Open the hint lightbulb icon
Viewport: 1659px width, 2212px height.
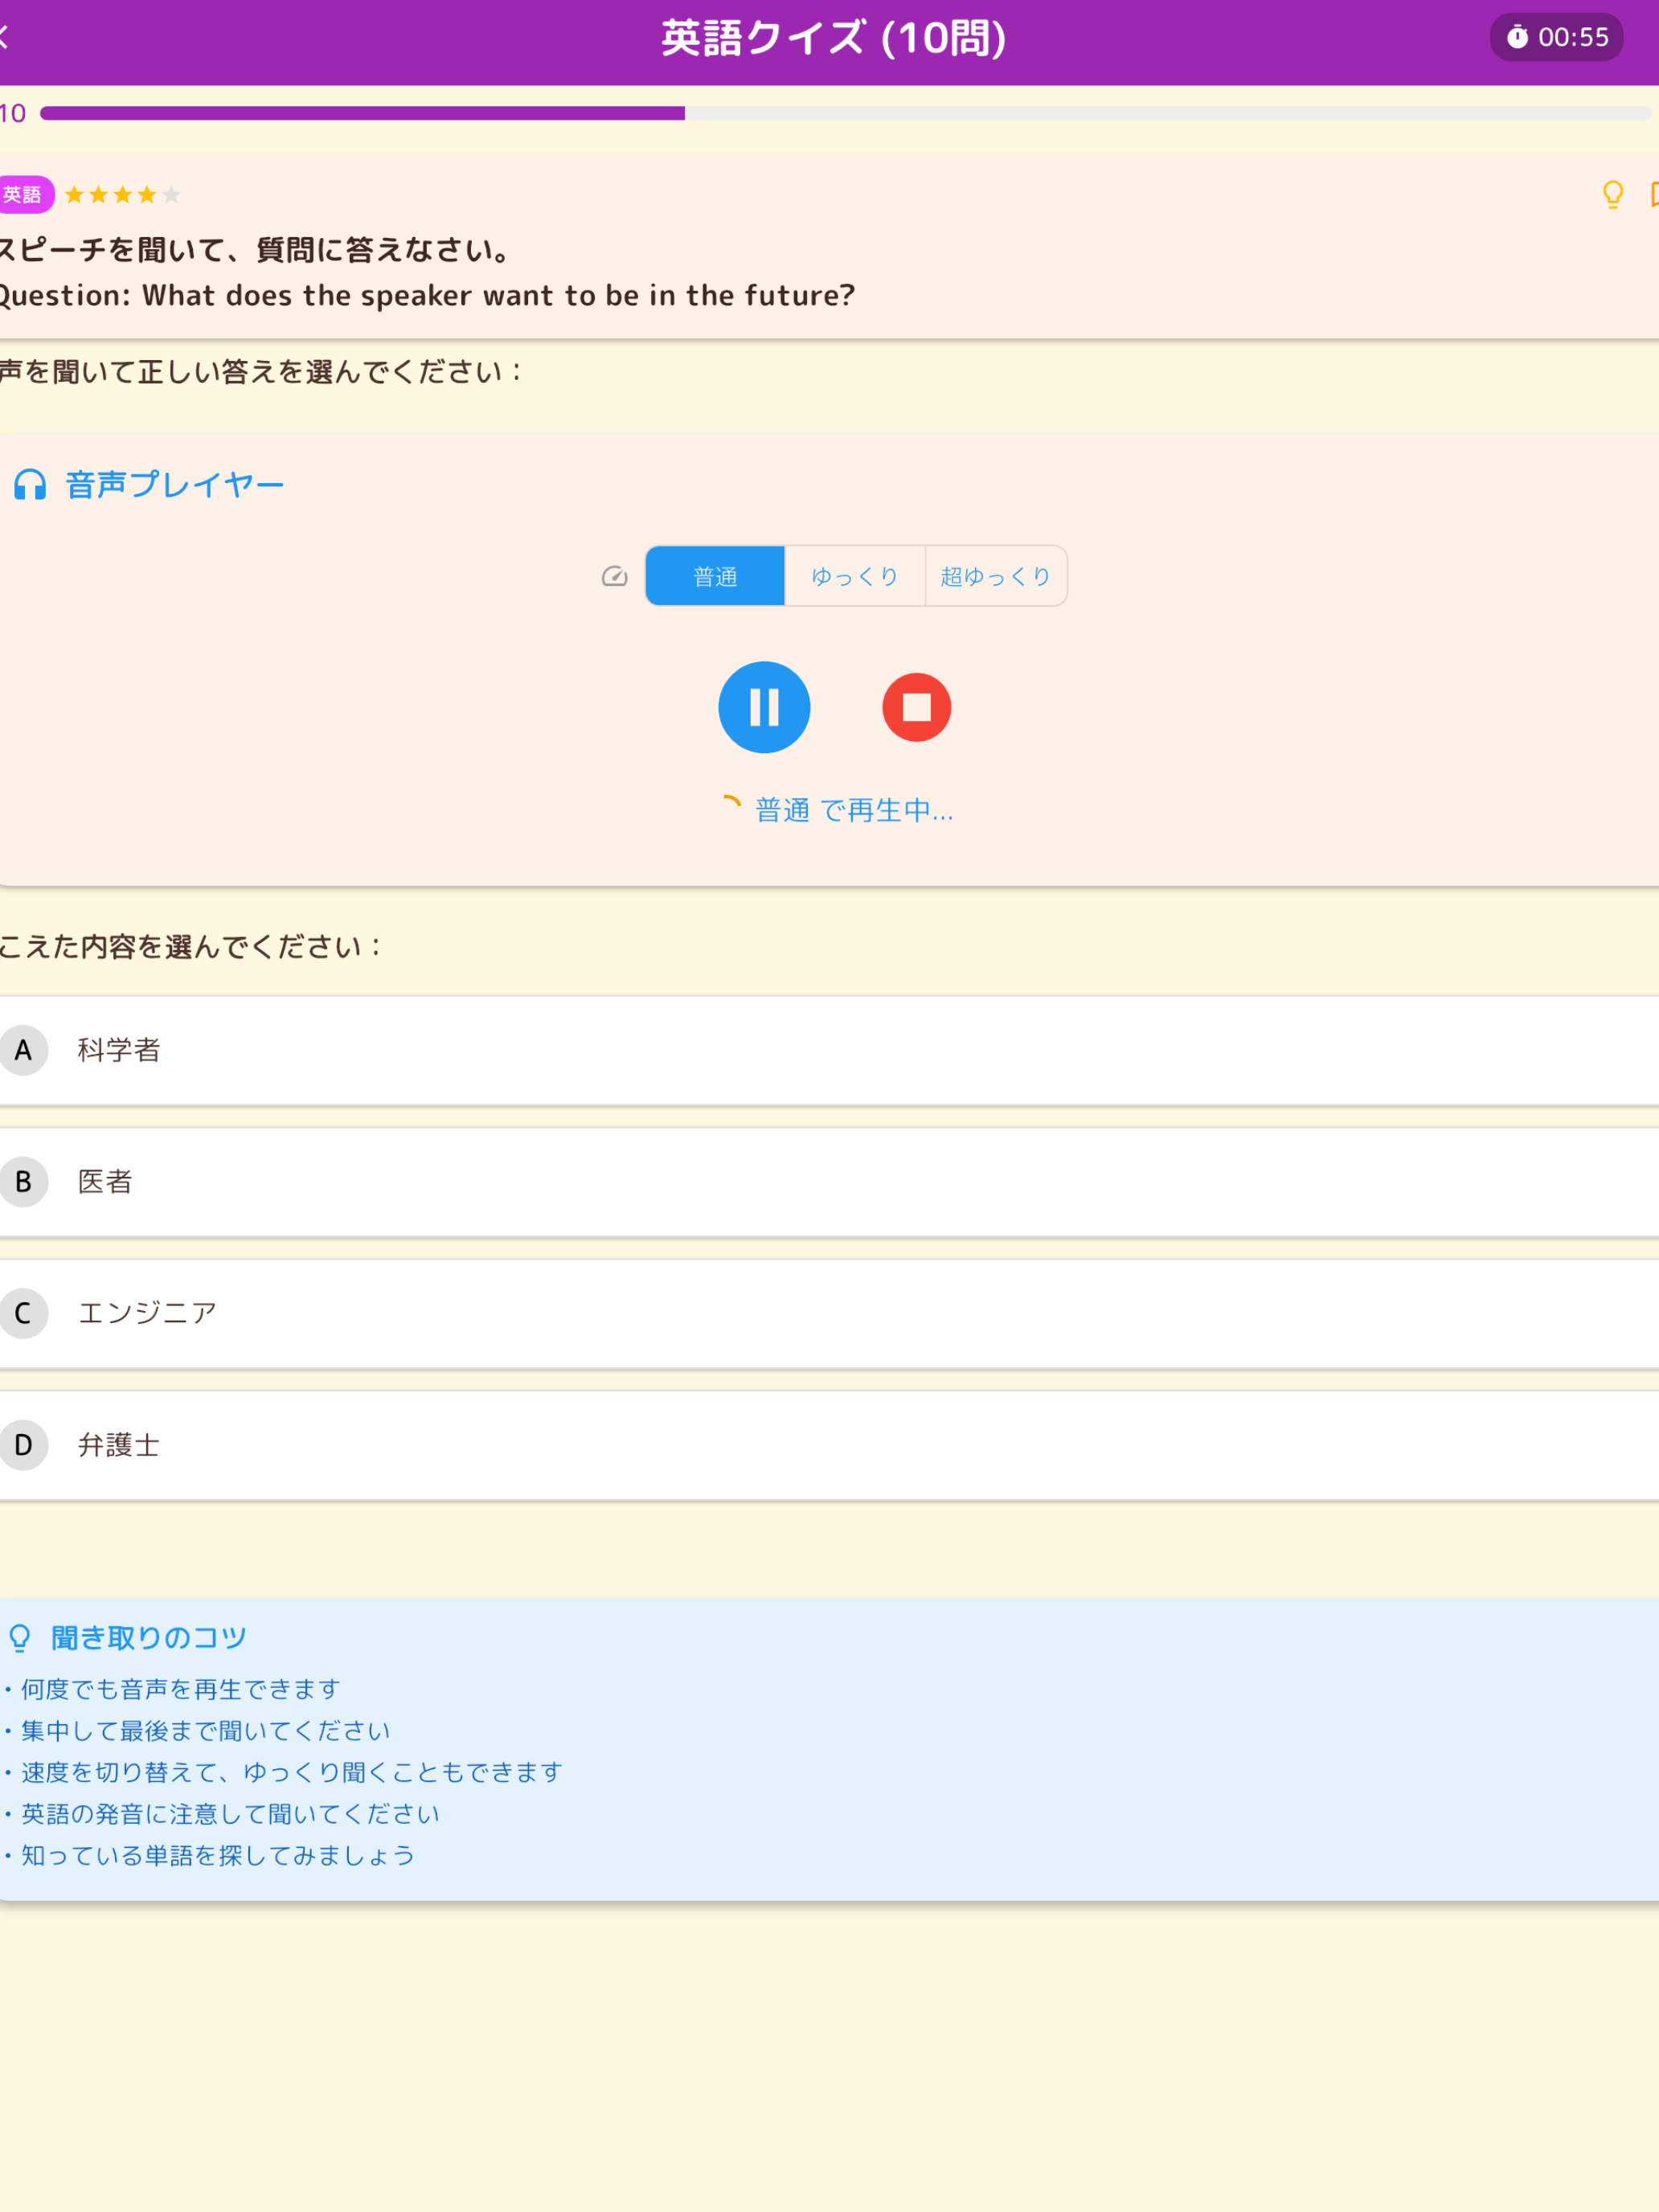[1612, 194]
